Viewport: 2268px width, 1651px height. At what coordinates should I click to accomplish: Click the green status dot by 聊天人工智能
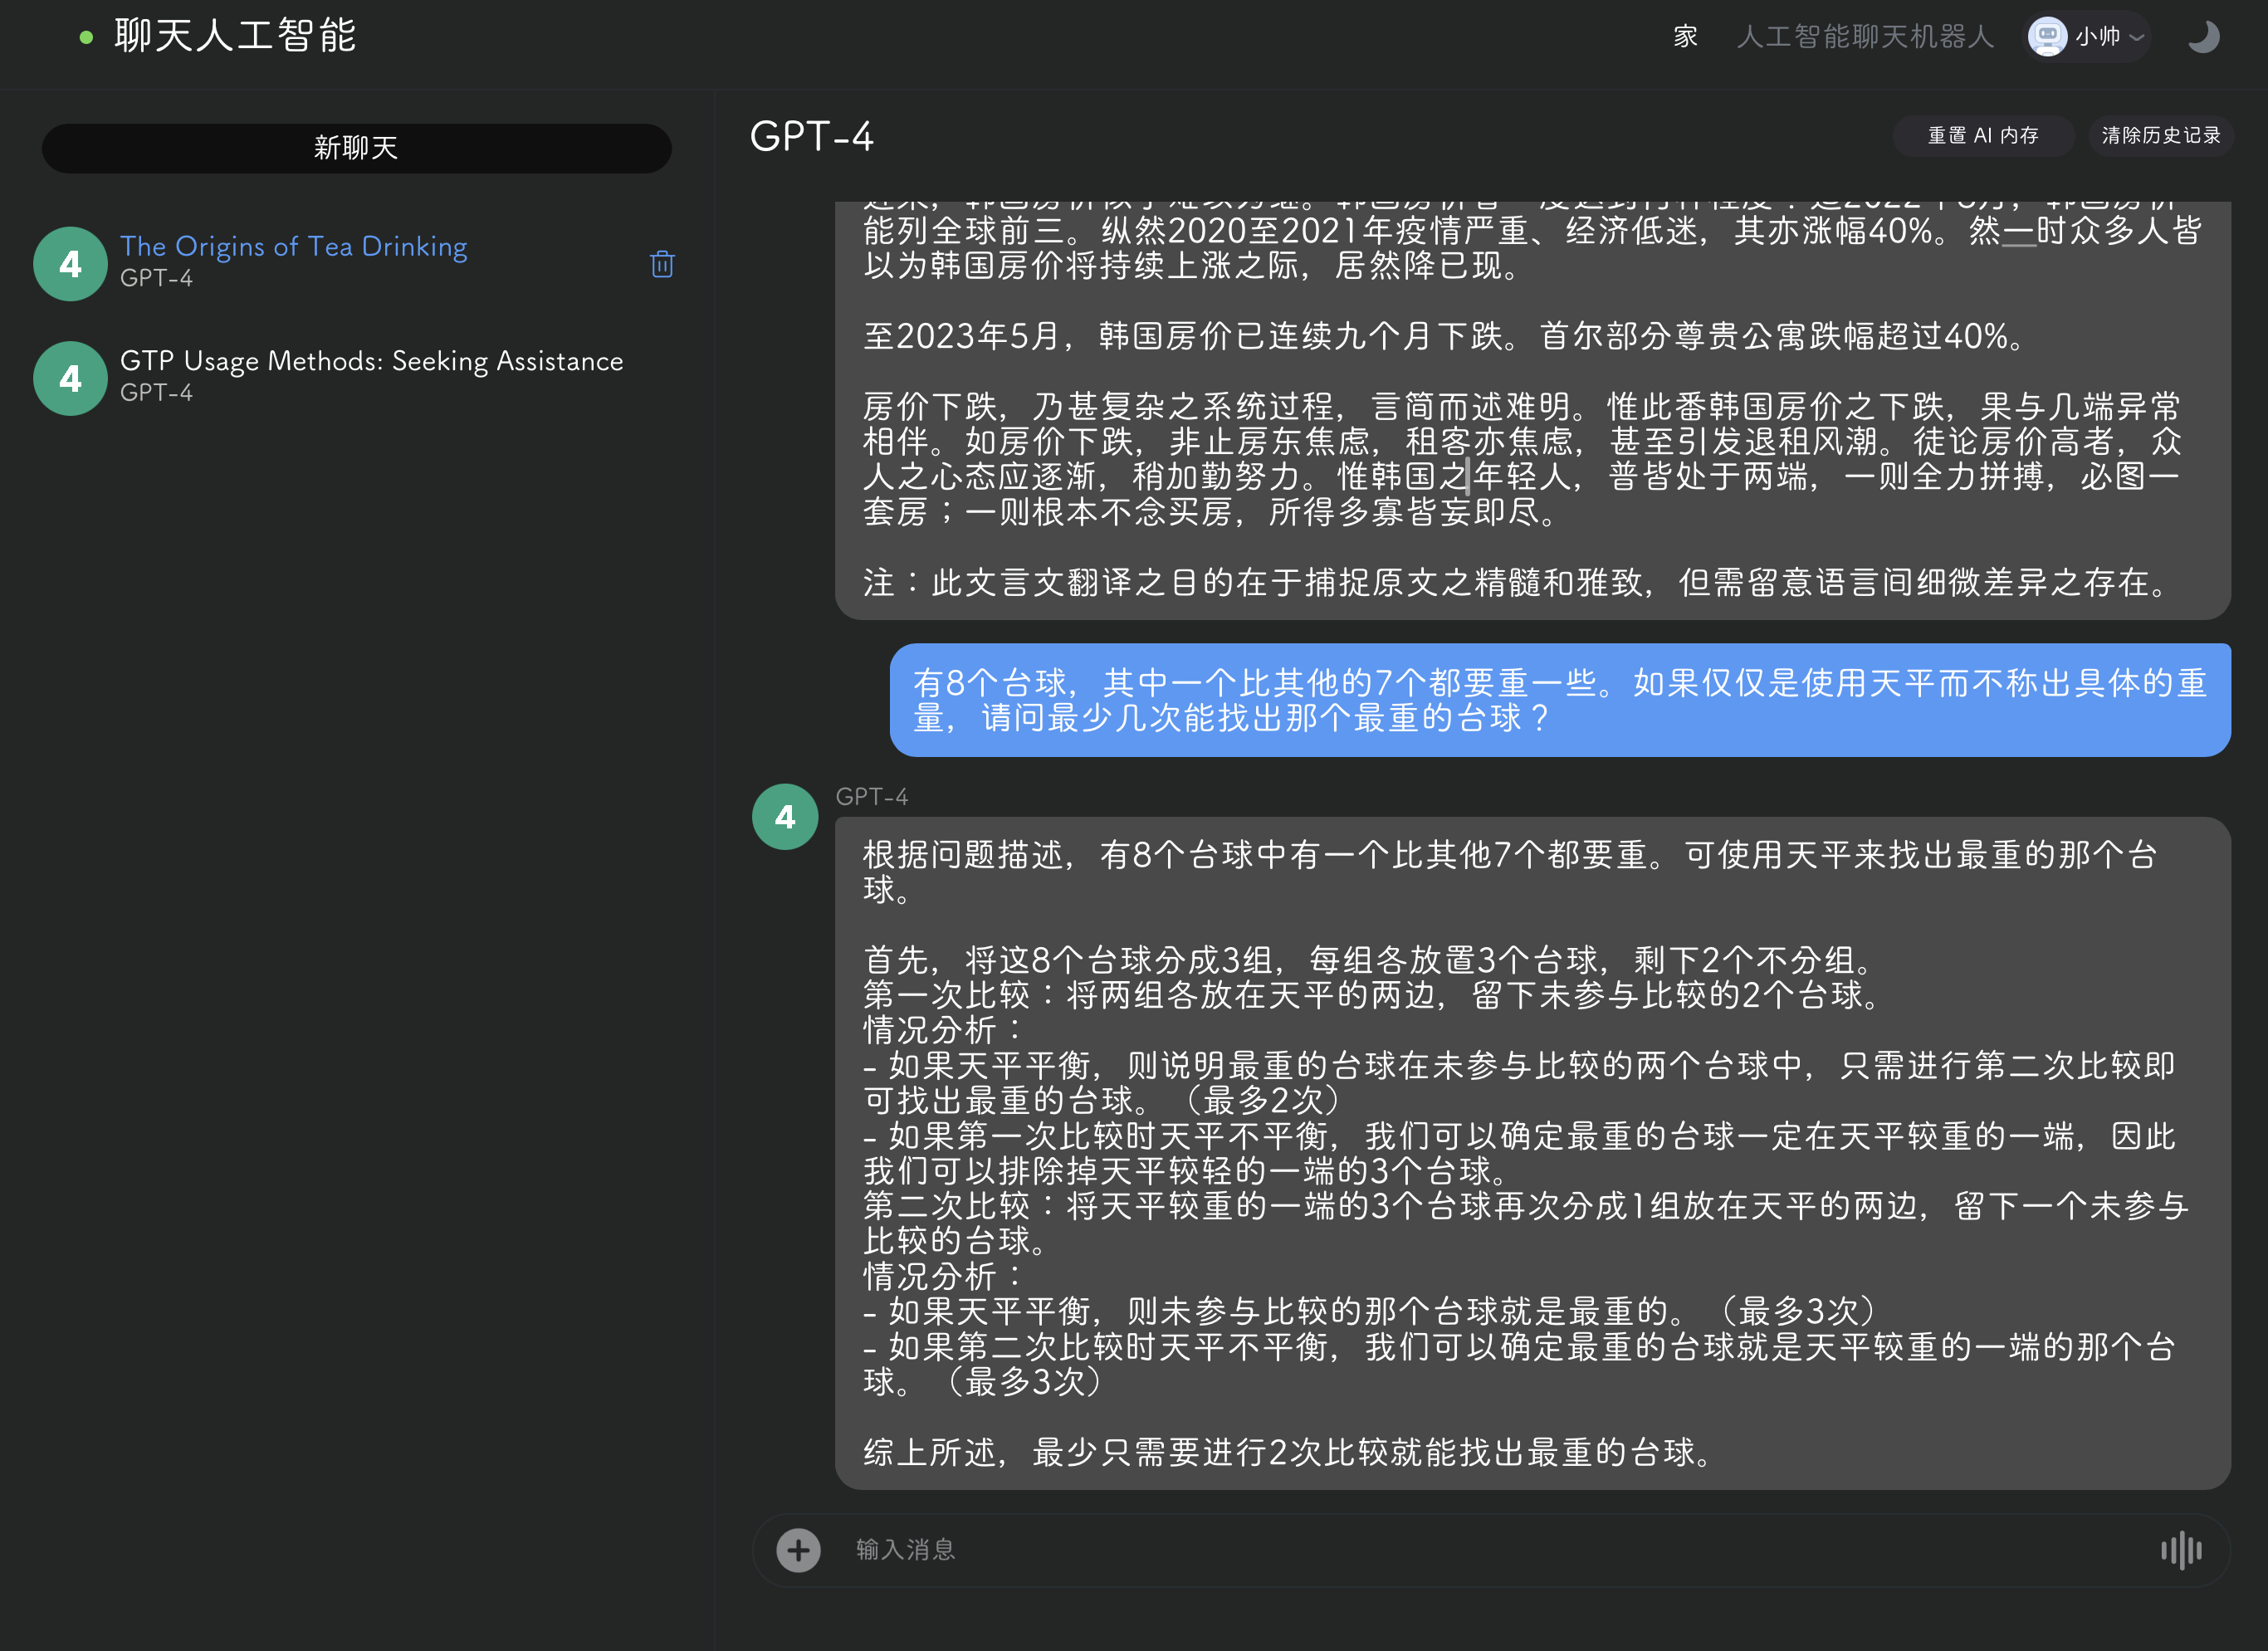tap(86, 38)
